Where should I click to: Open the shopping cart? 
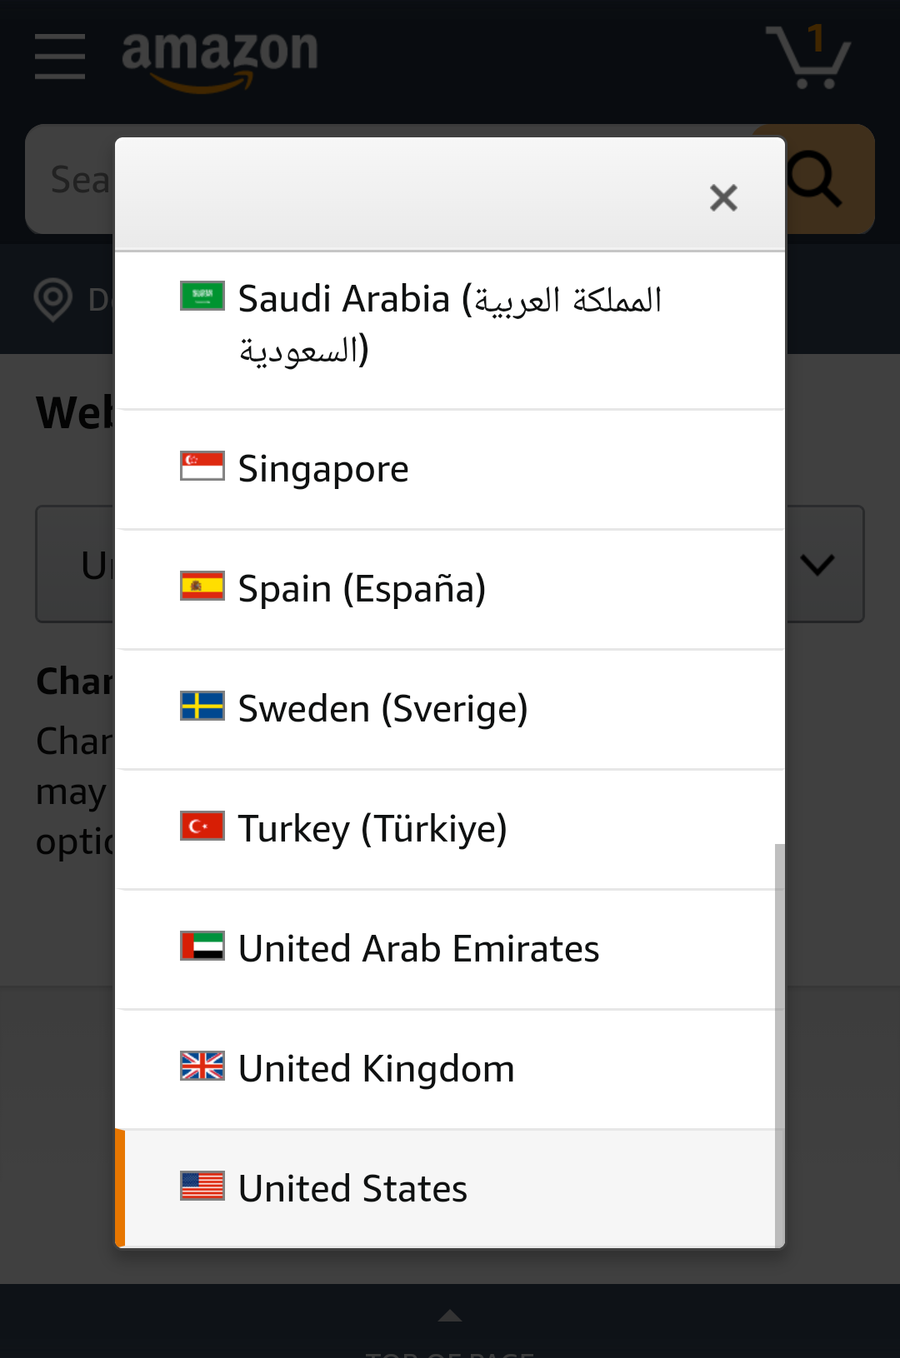[808, 56]
